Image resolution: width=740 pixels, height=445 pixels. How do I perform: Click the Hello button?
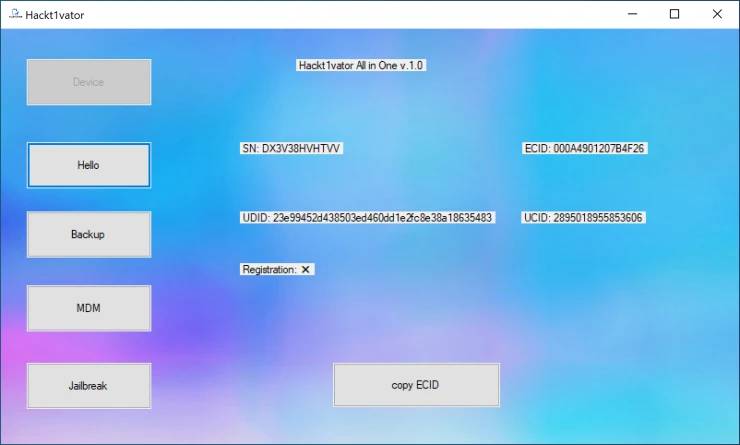(x=89, y=165)
